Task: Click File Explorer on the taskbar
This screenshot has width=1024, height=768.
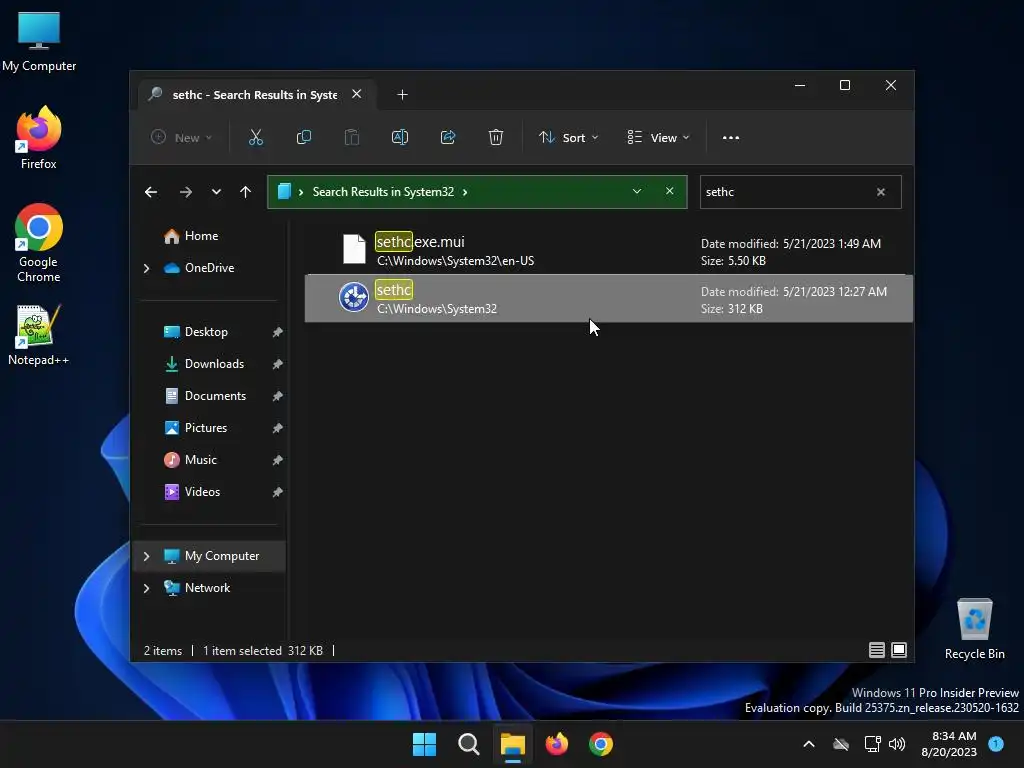Action: [513, 744]
